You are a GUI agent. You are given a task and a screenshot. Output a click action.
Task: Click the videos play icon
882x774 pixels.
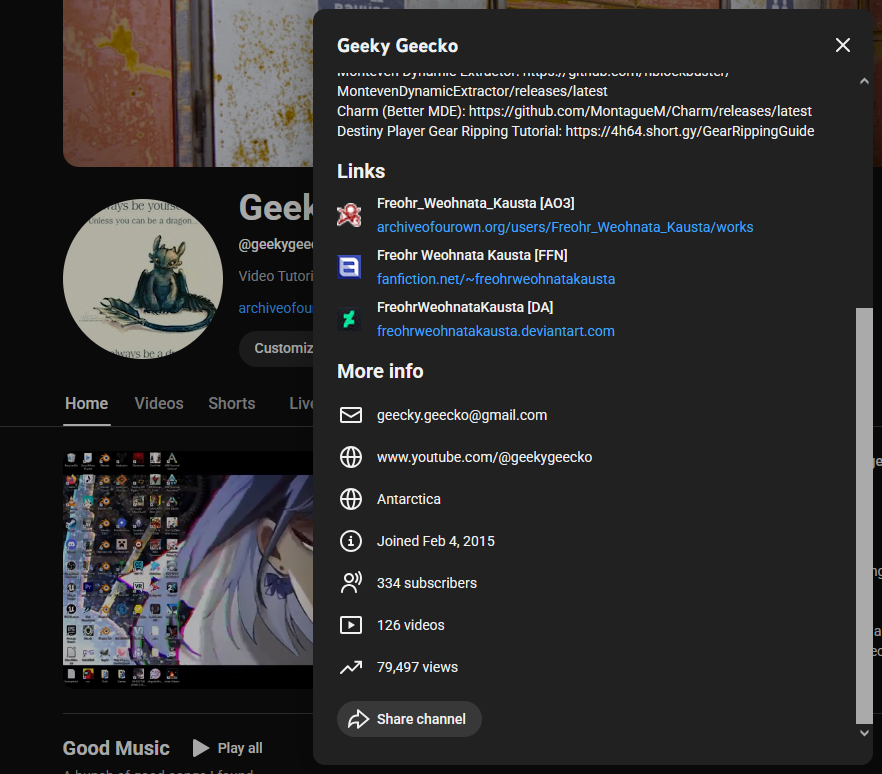[351, 625]
